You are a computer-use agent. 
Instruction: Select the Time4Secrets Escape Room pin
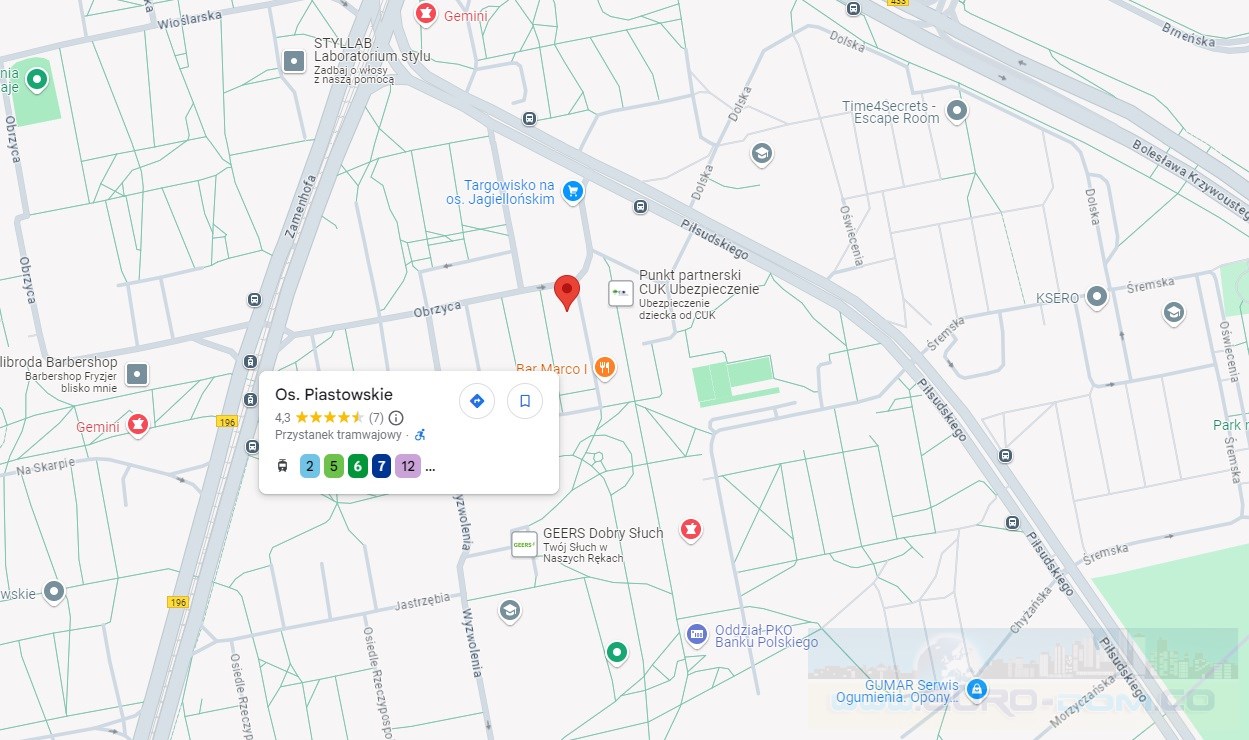coord(957,110)
